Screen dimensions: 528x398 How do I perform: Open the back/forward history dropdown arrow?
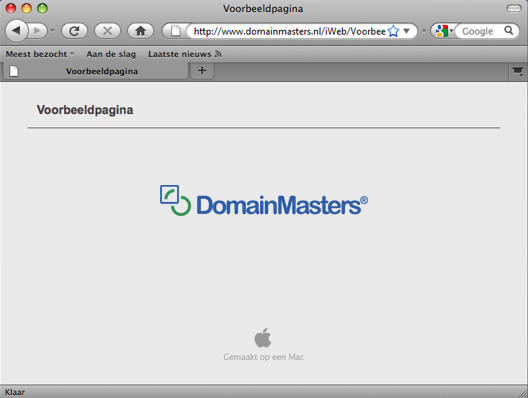(x=53, y=31)
